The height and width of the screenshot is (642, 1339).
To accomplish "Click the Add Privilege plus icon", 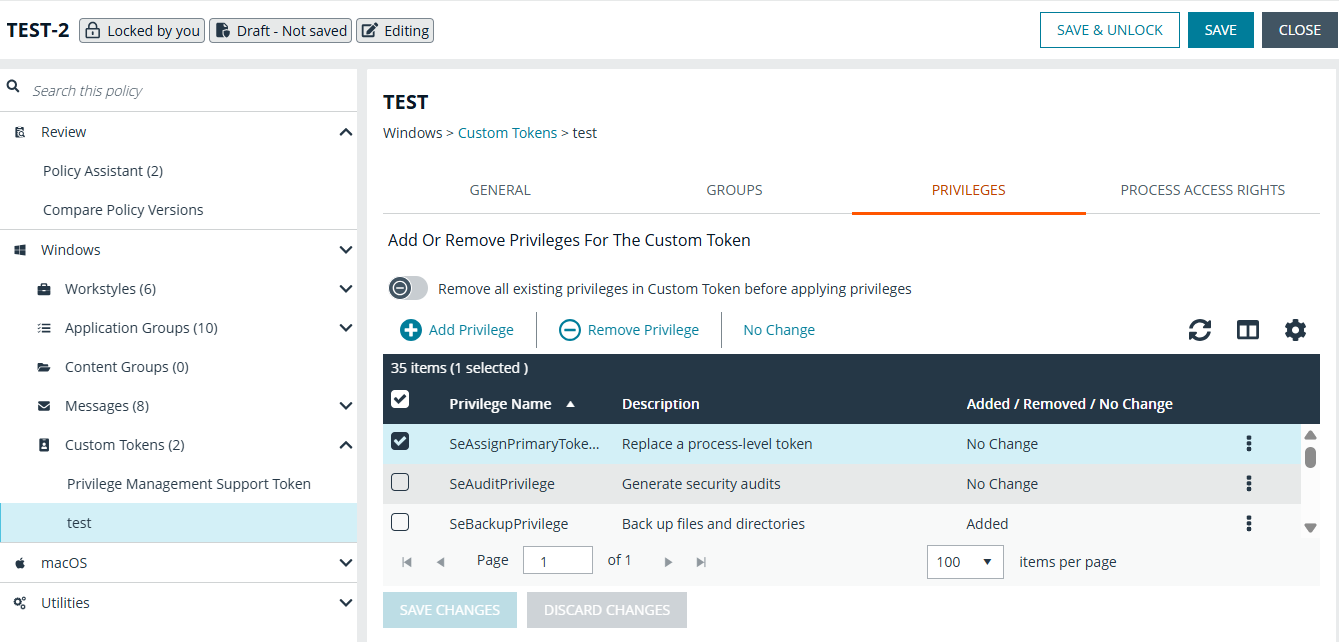I will click(410, 330).
